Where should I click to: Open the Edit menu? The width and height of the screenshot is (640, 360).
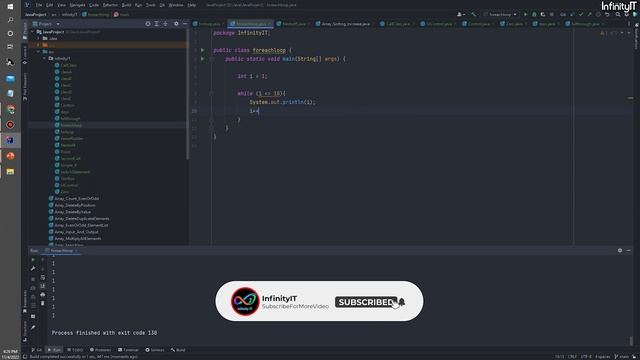(49, 5)
